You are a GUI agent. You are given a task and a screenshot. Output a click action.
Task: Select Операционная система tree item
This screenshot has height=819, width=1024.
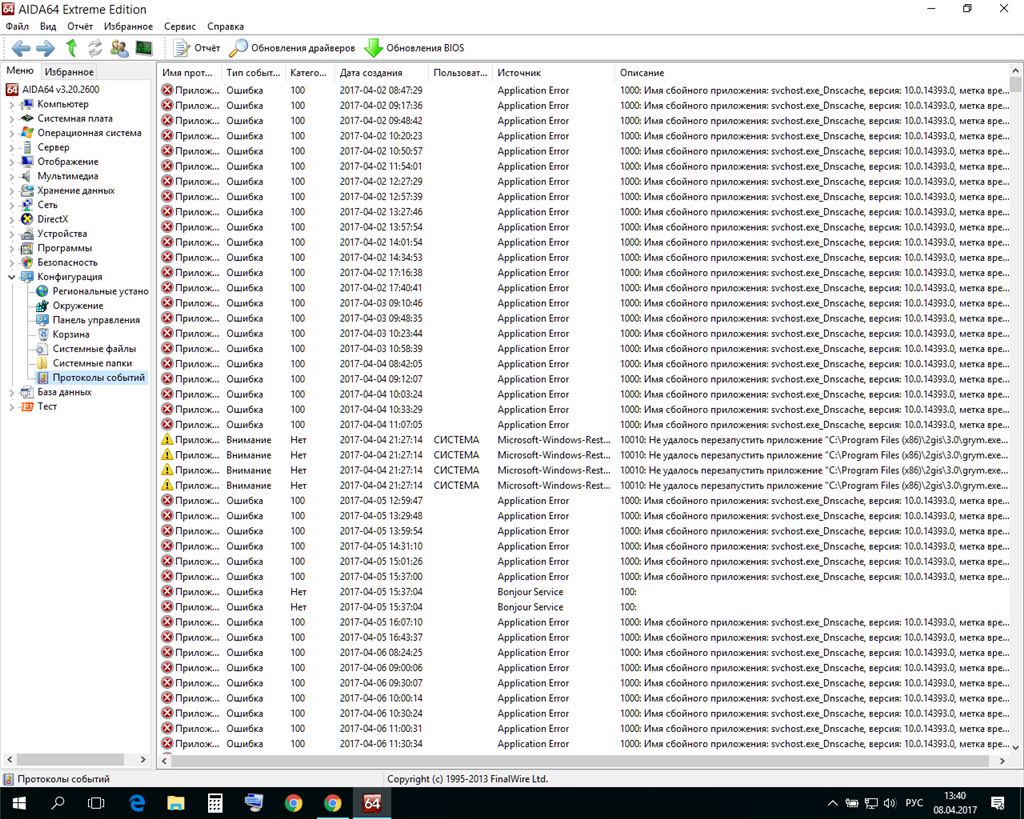tap(89, 133)
